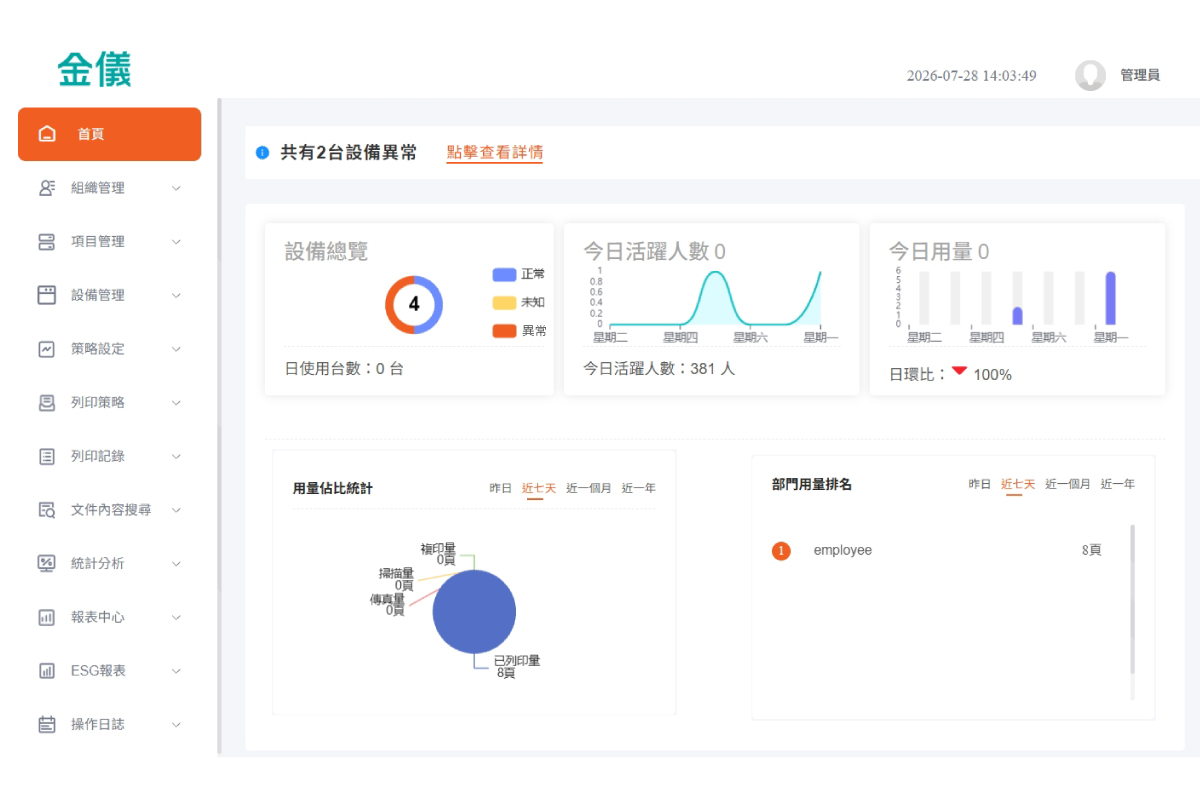Click the administrator avatar icon

1090,75
